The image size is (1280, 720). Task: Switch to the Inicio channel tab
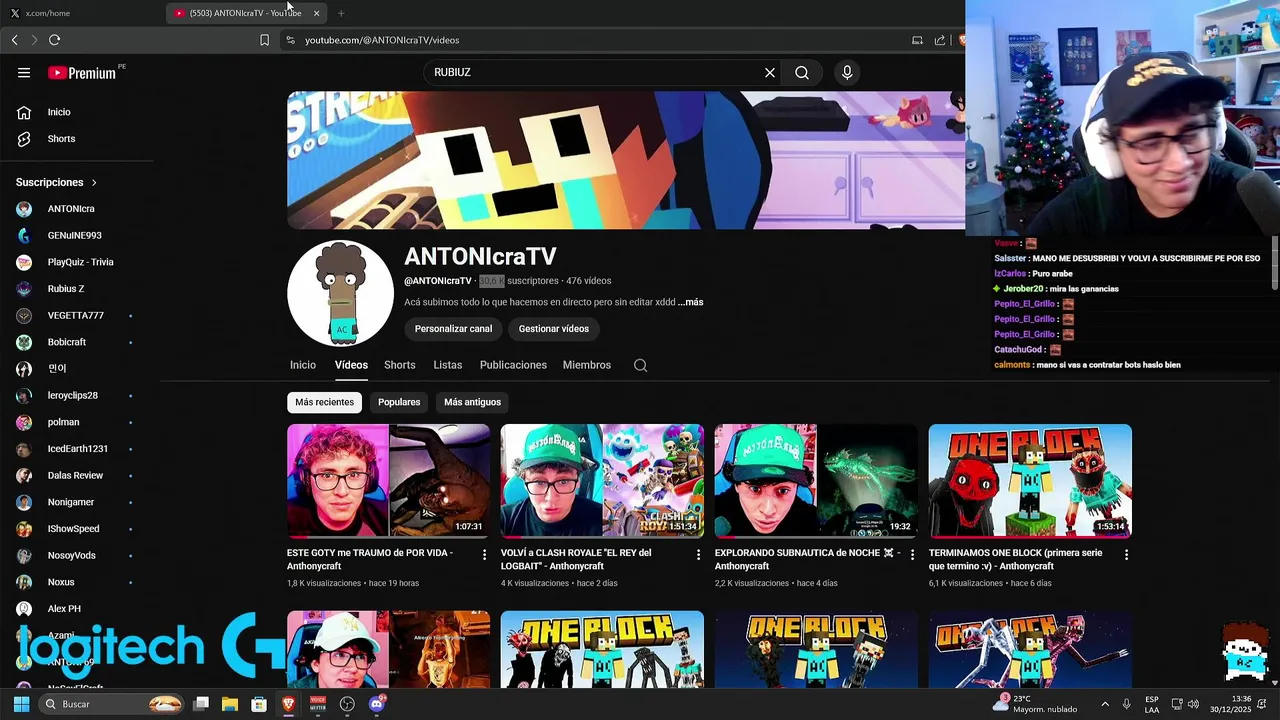303,365
